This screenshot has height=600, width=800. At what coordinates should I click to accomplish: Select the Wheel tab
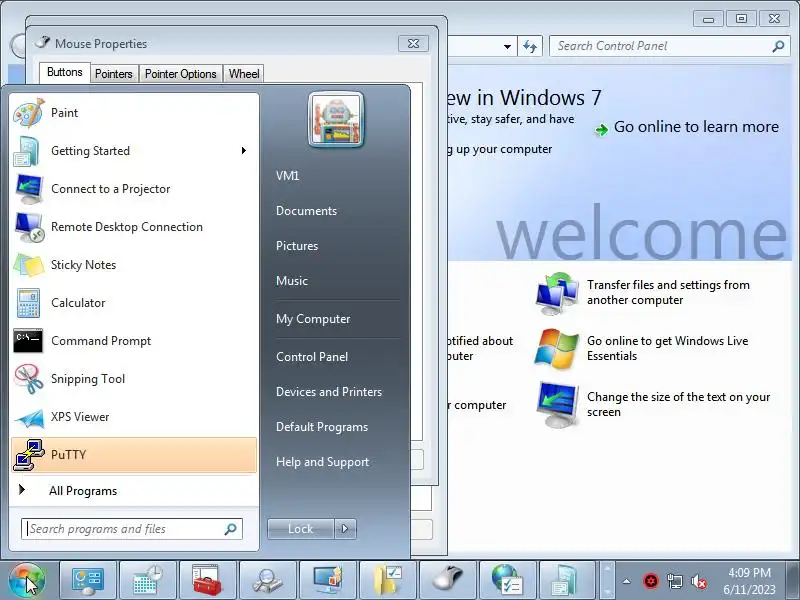[x=244, y=74]
